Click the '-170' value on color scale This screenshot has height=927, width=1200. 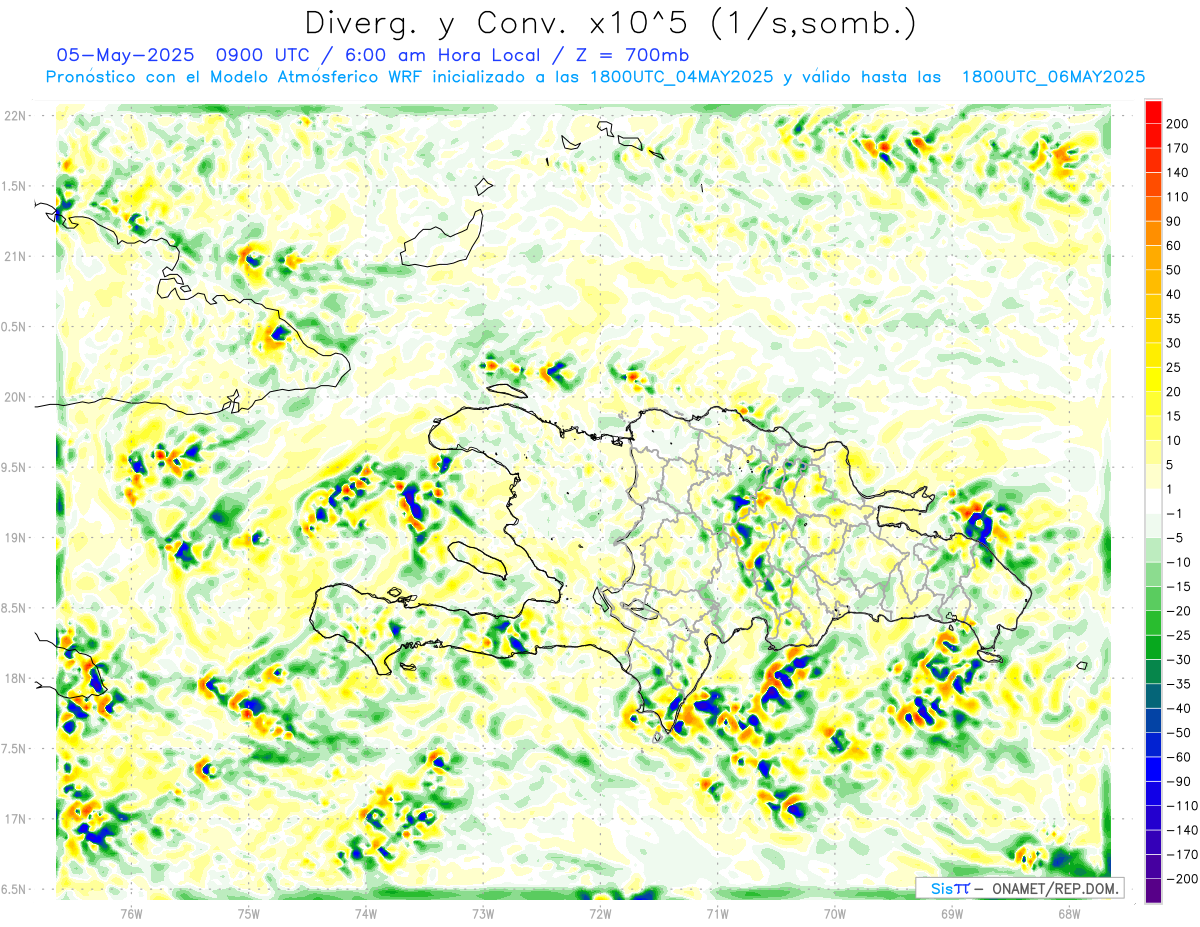tap(1183, 855)
